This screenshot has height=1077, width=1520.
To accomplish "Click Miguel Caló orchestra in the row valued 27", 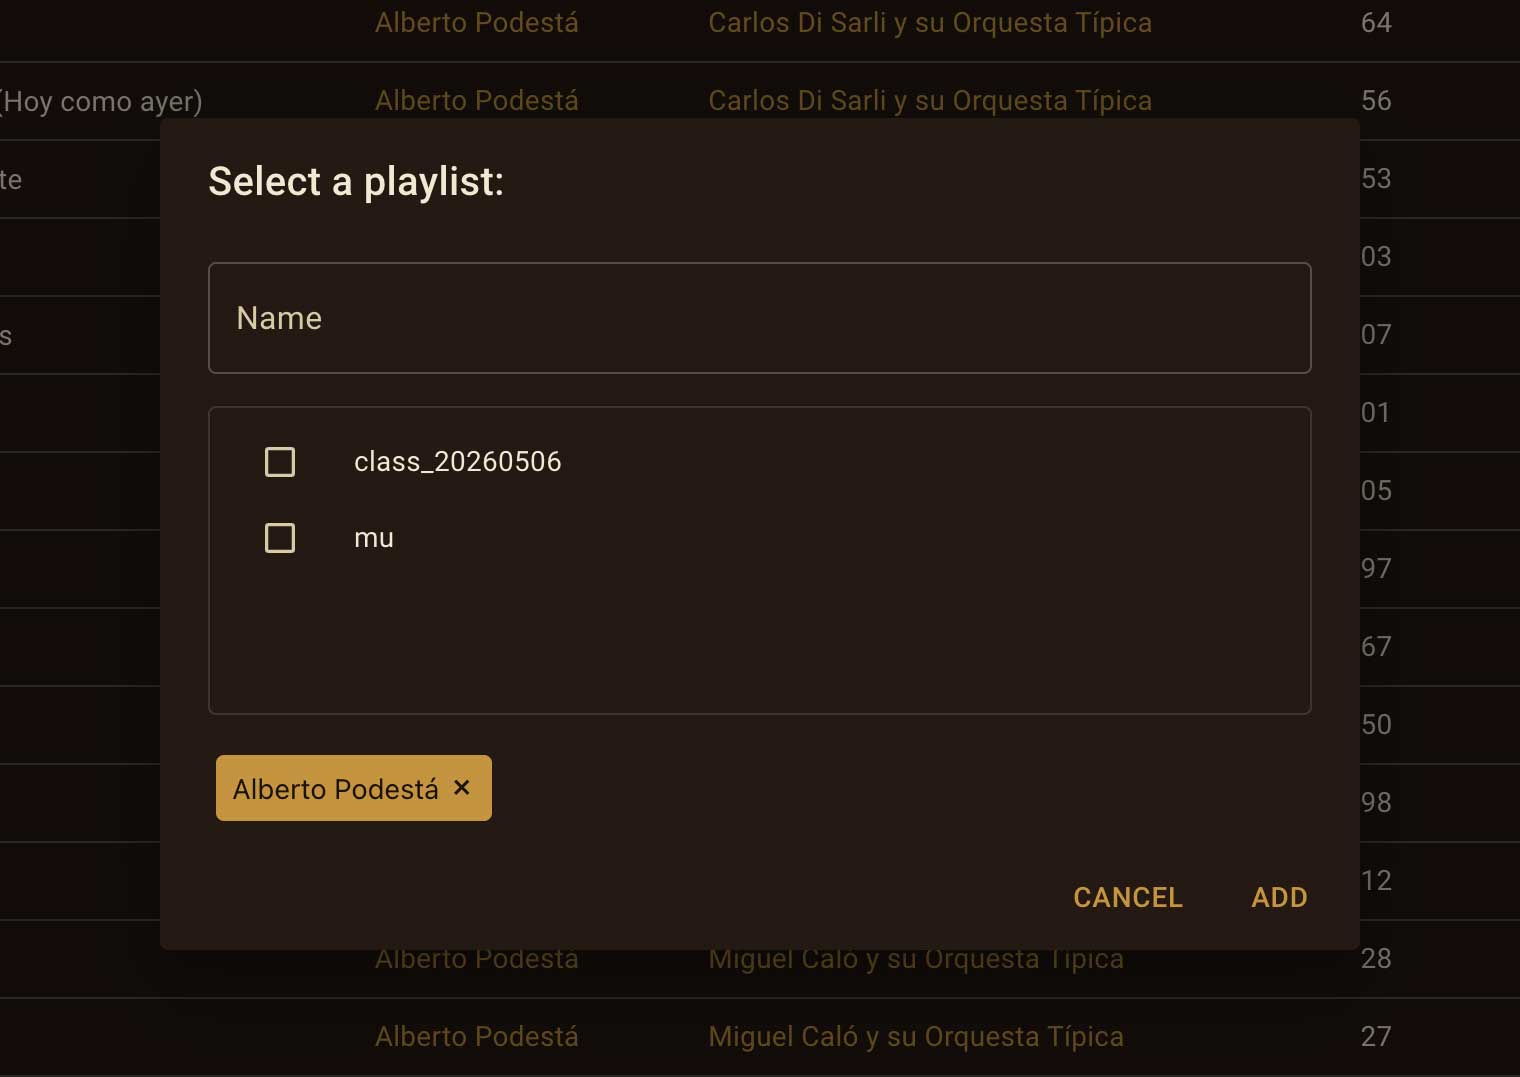I will point(916,1036).
